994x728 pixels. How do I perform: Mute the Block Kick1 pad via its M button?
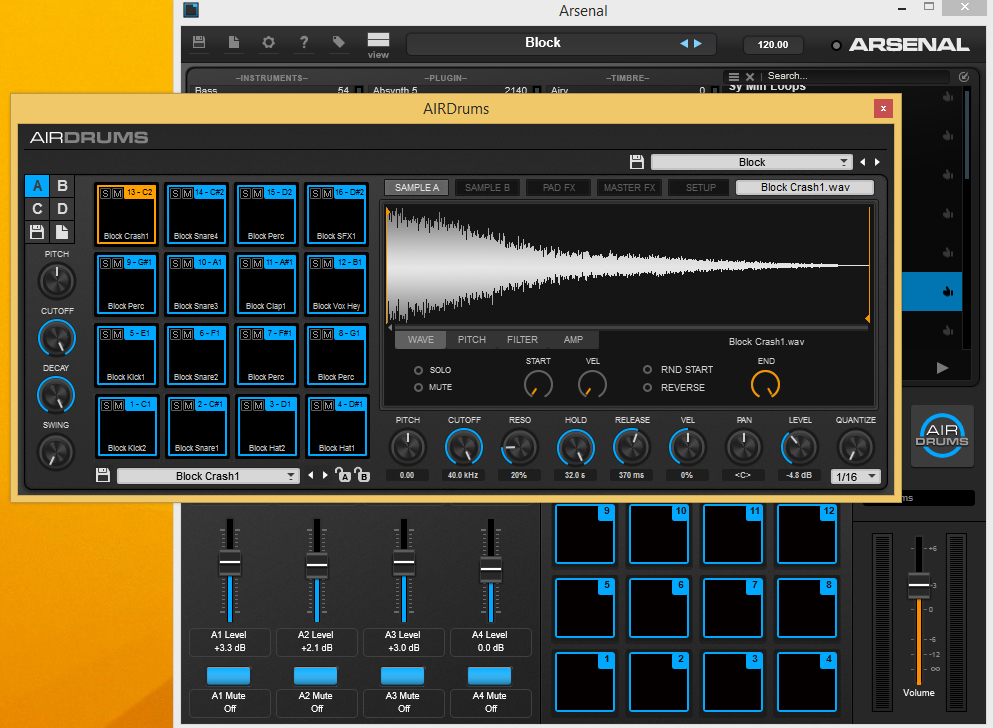(x=118, y=333)
